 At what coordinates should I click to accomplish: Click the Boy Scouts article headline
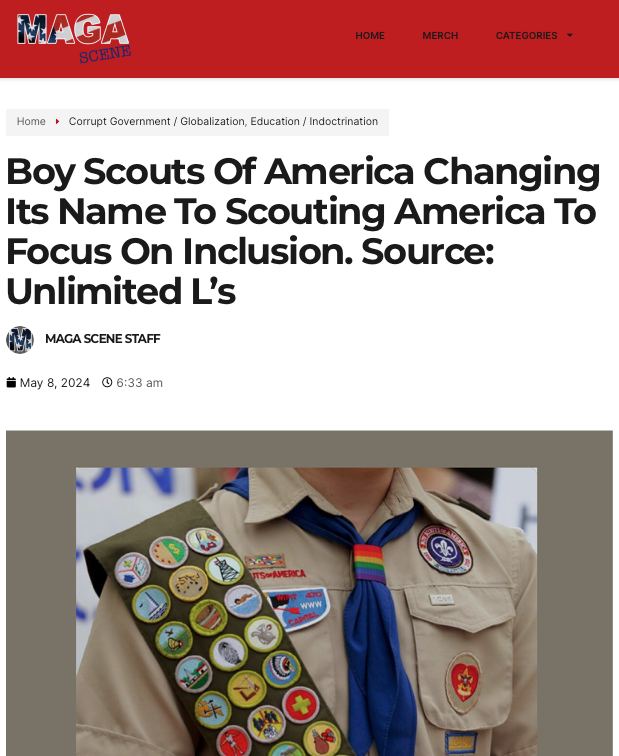[x=303, y=231]
